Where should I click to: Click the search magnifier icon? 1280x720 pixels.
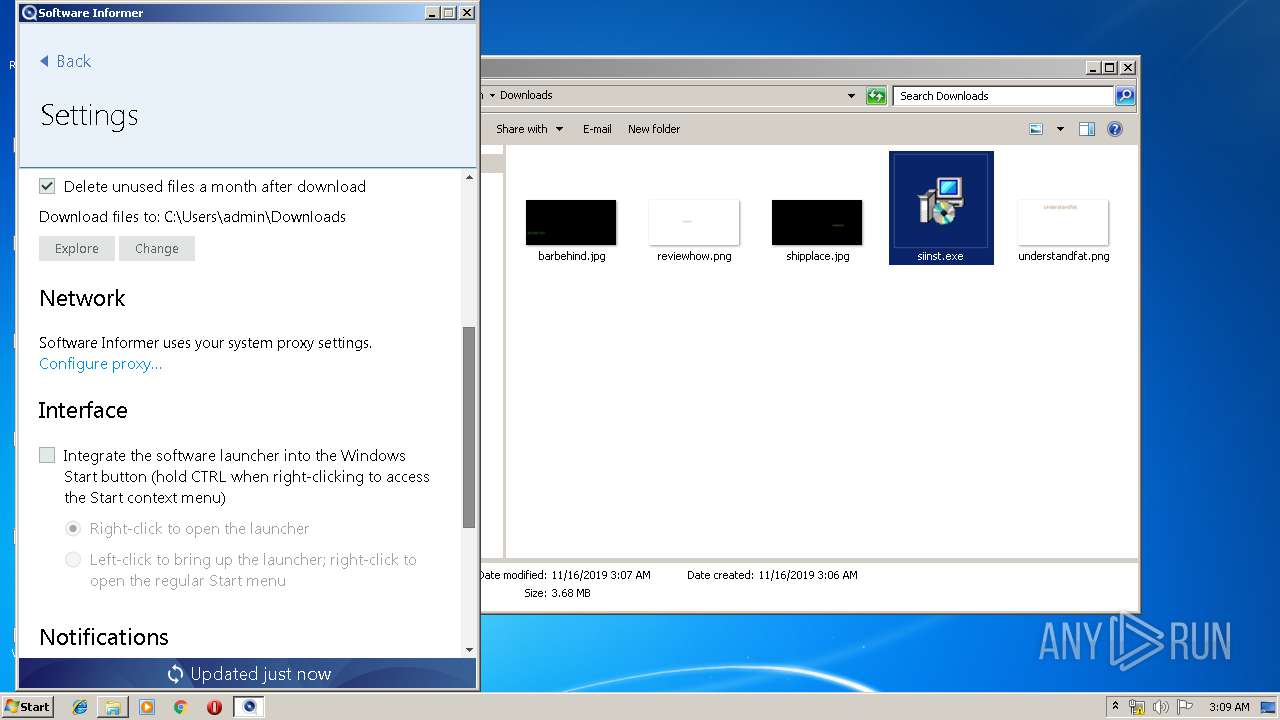[x=1125, y=96]
